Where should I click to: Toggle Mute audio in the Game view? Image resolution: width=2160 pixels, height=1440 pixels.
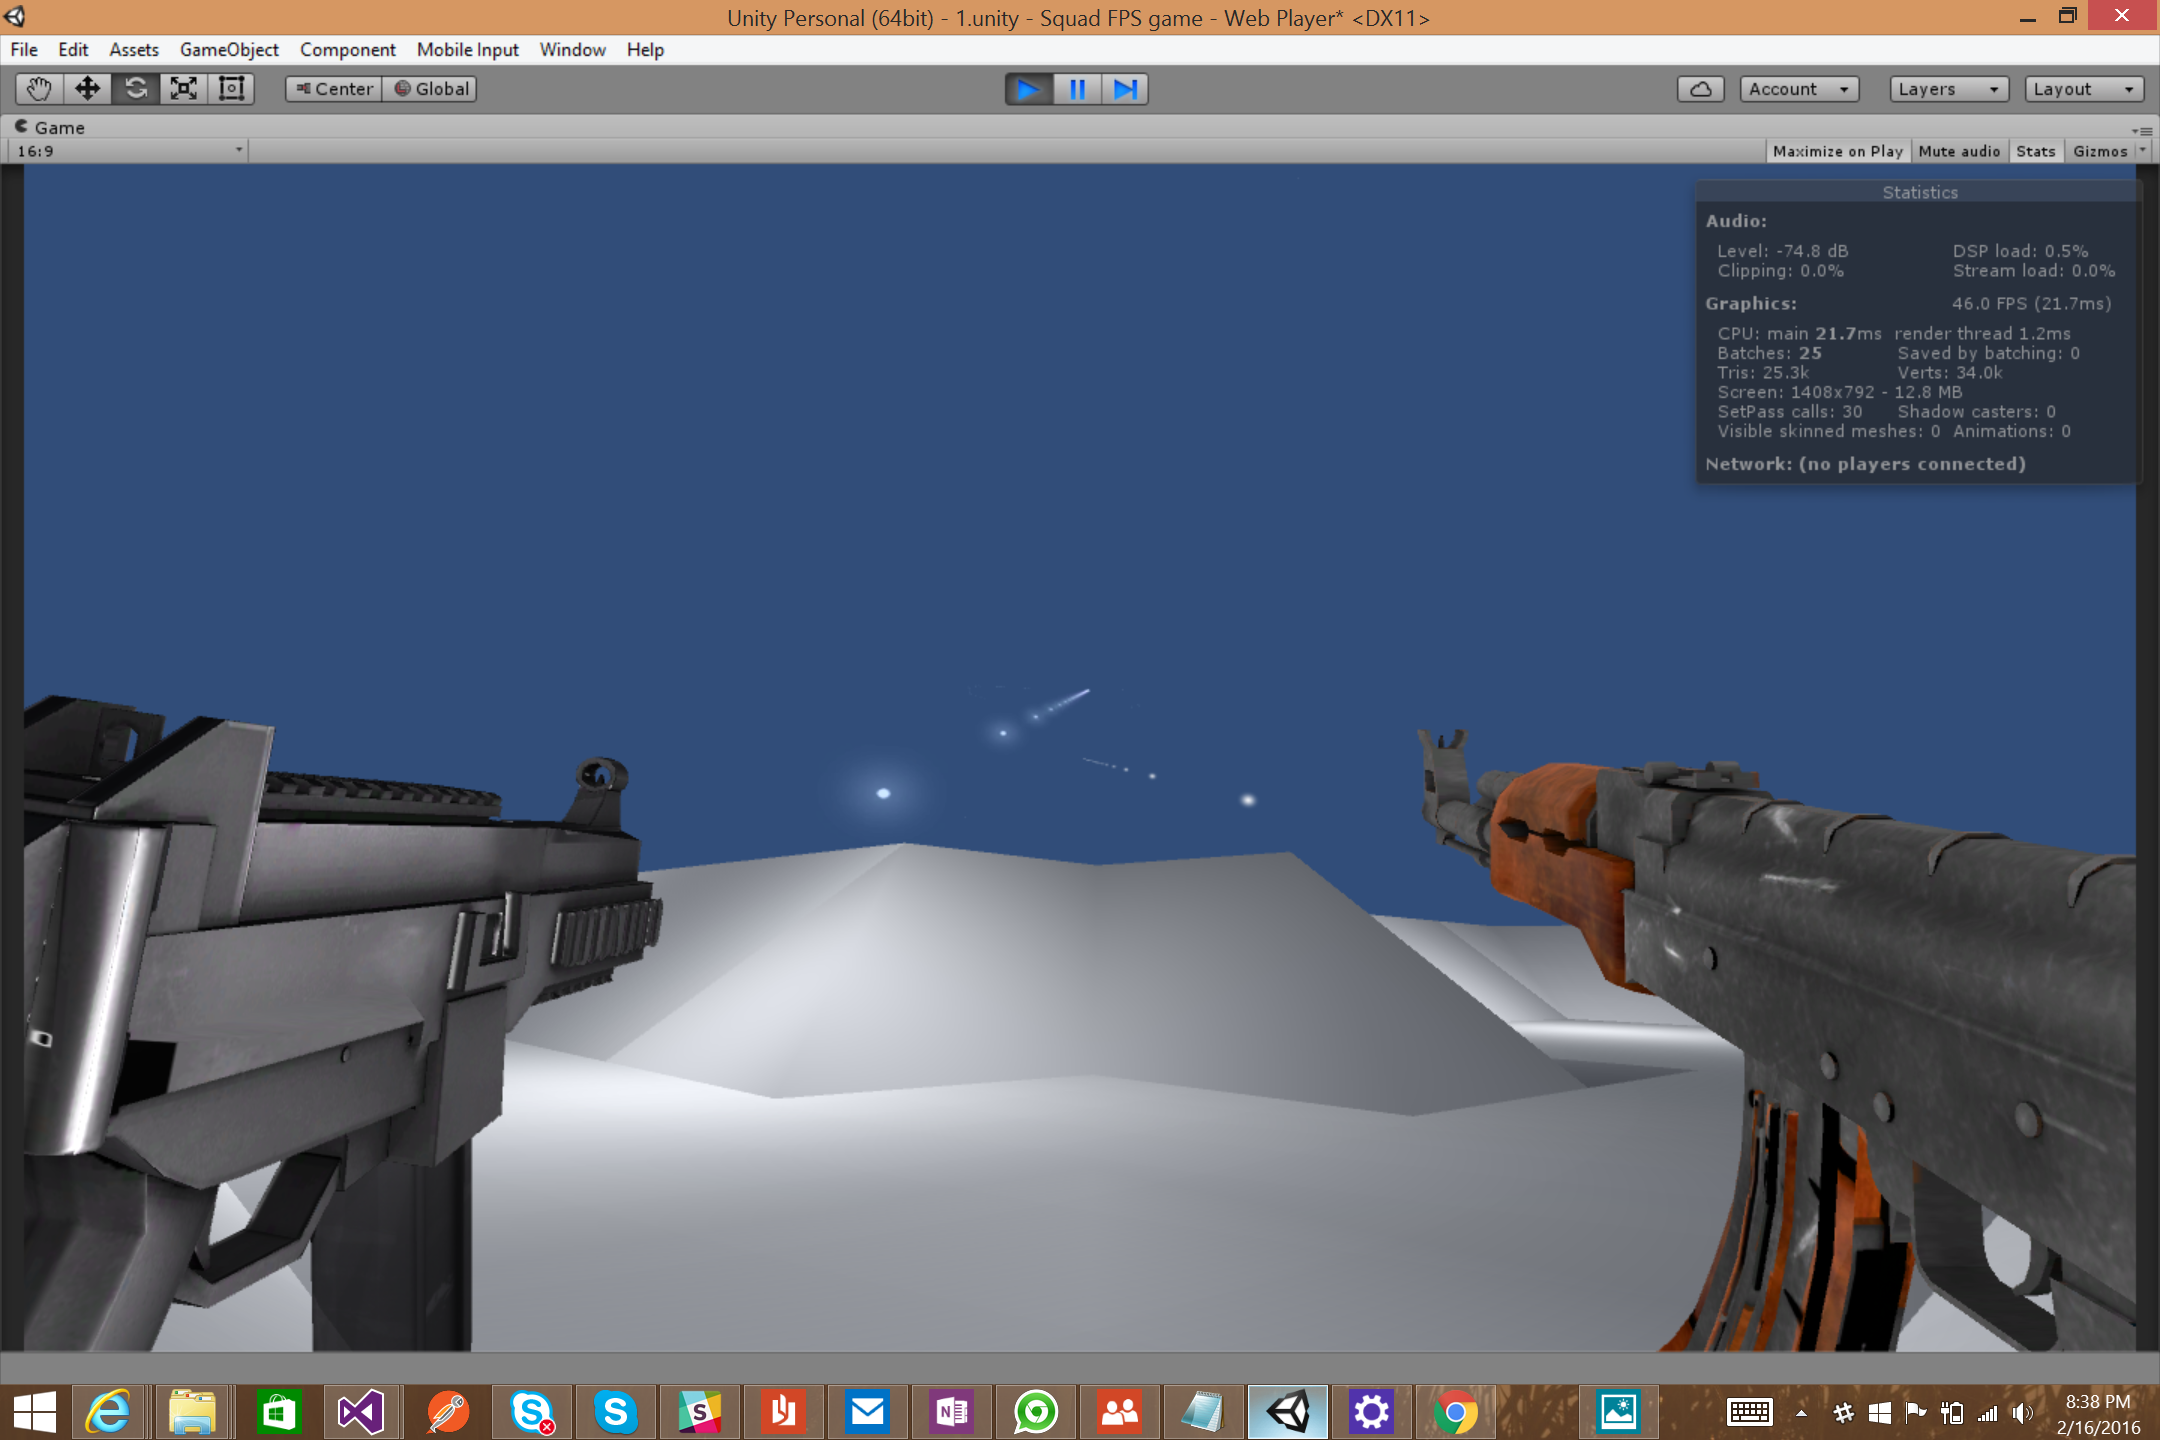pos(1959,151)
